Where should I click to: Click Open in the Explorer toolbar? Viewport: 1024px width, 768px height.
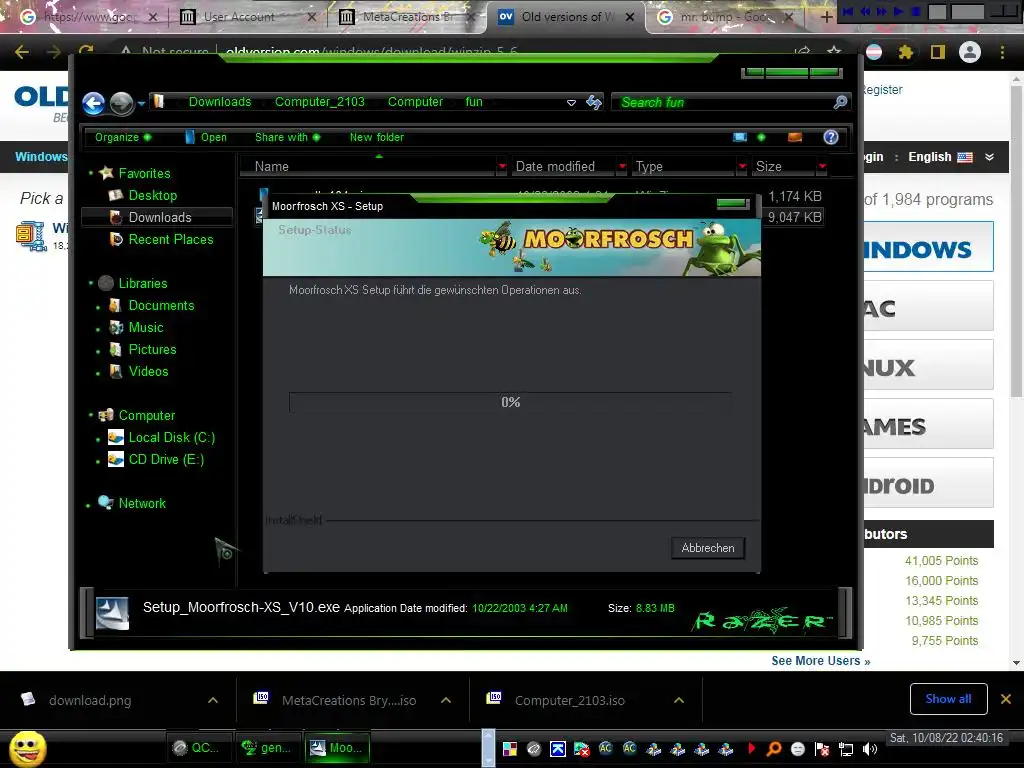(x=206, y=137)
